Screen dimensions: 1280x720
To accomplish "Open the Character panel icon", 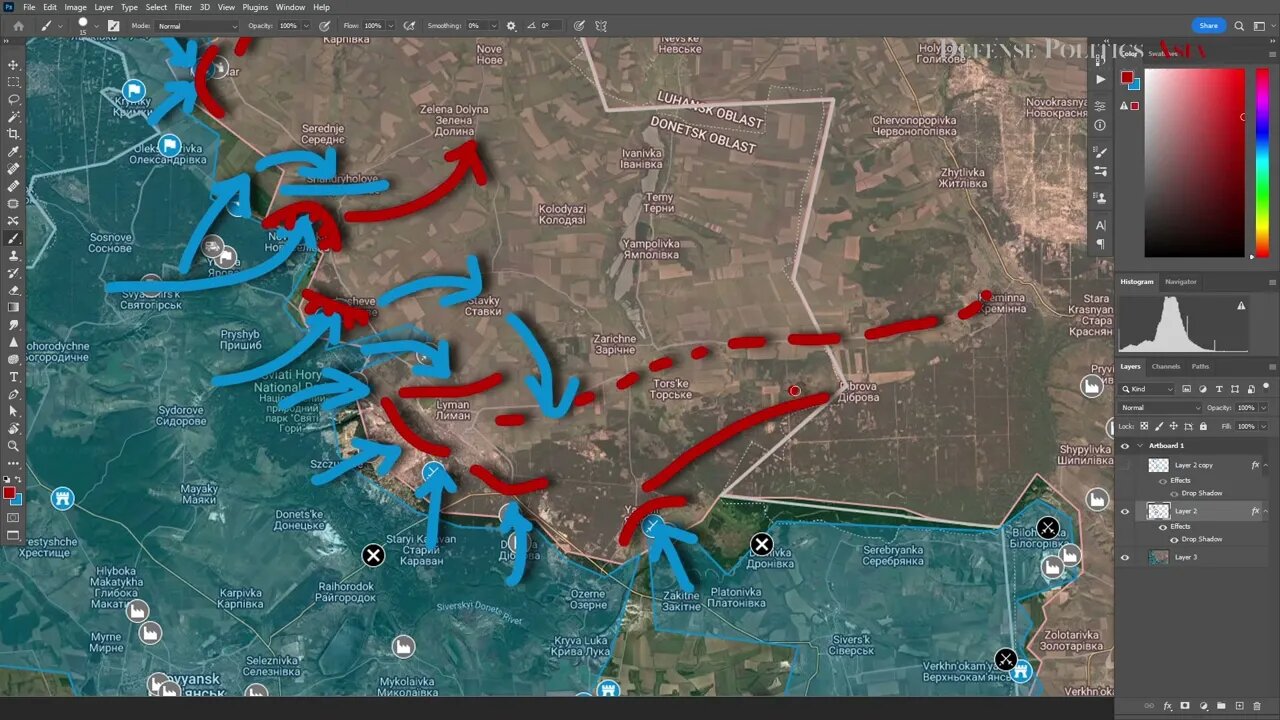I will pyautogui.click(x=1100, y=226).
